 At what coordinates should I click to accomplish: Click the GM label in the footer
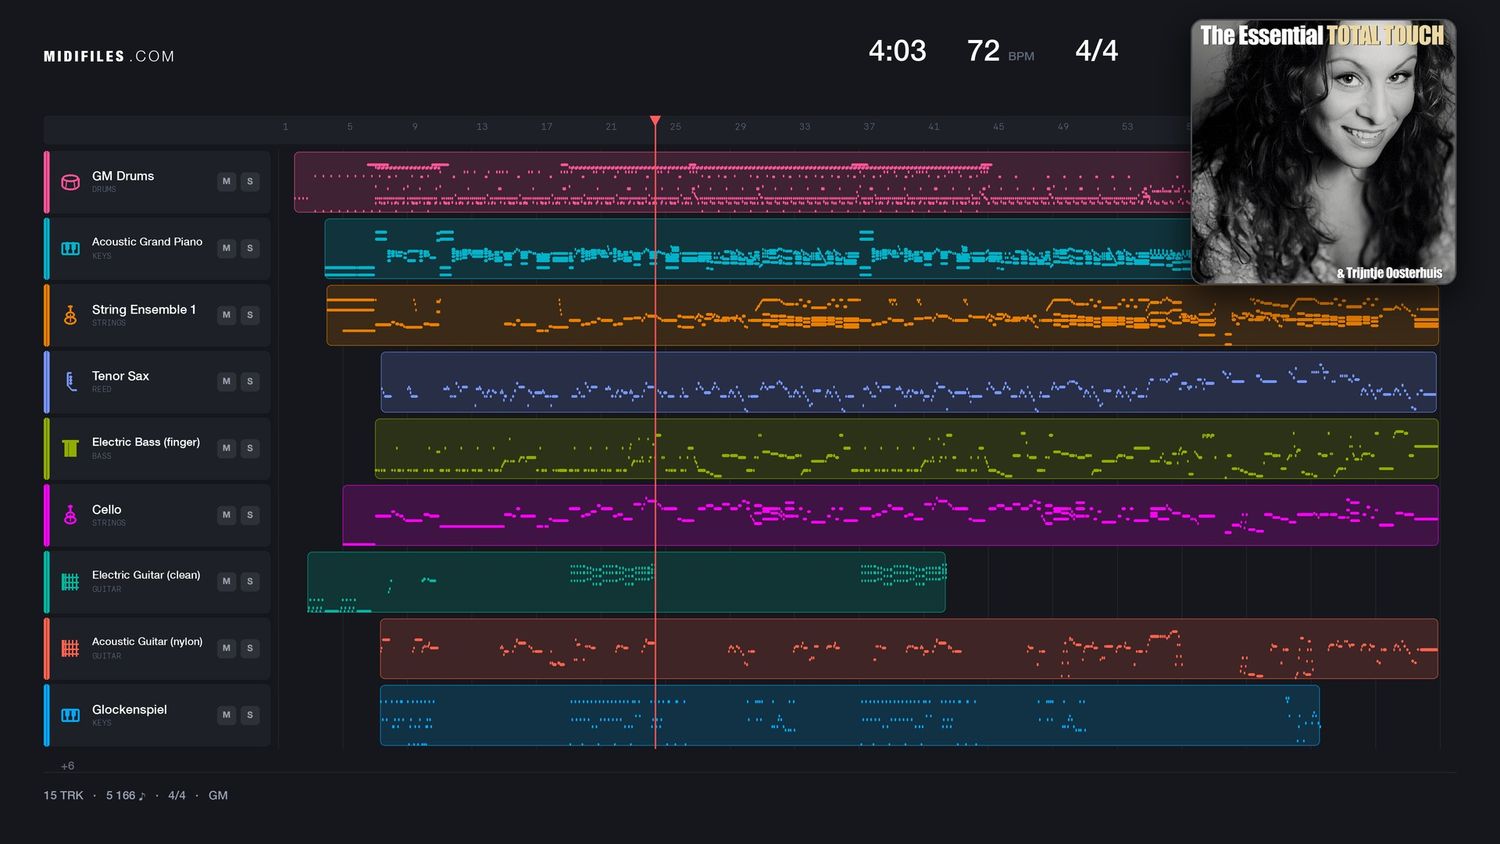[x=218, y=796]
